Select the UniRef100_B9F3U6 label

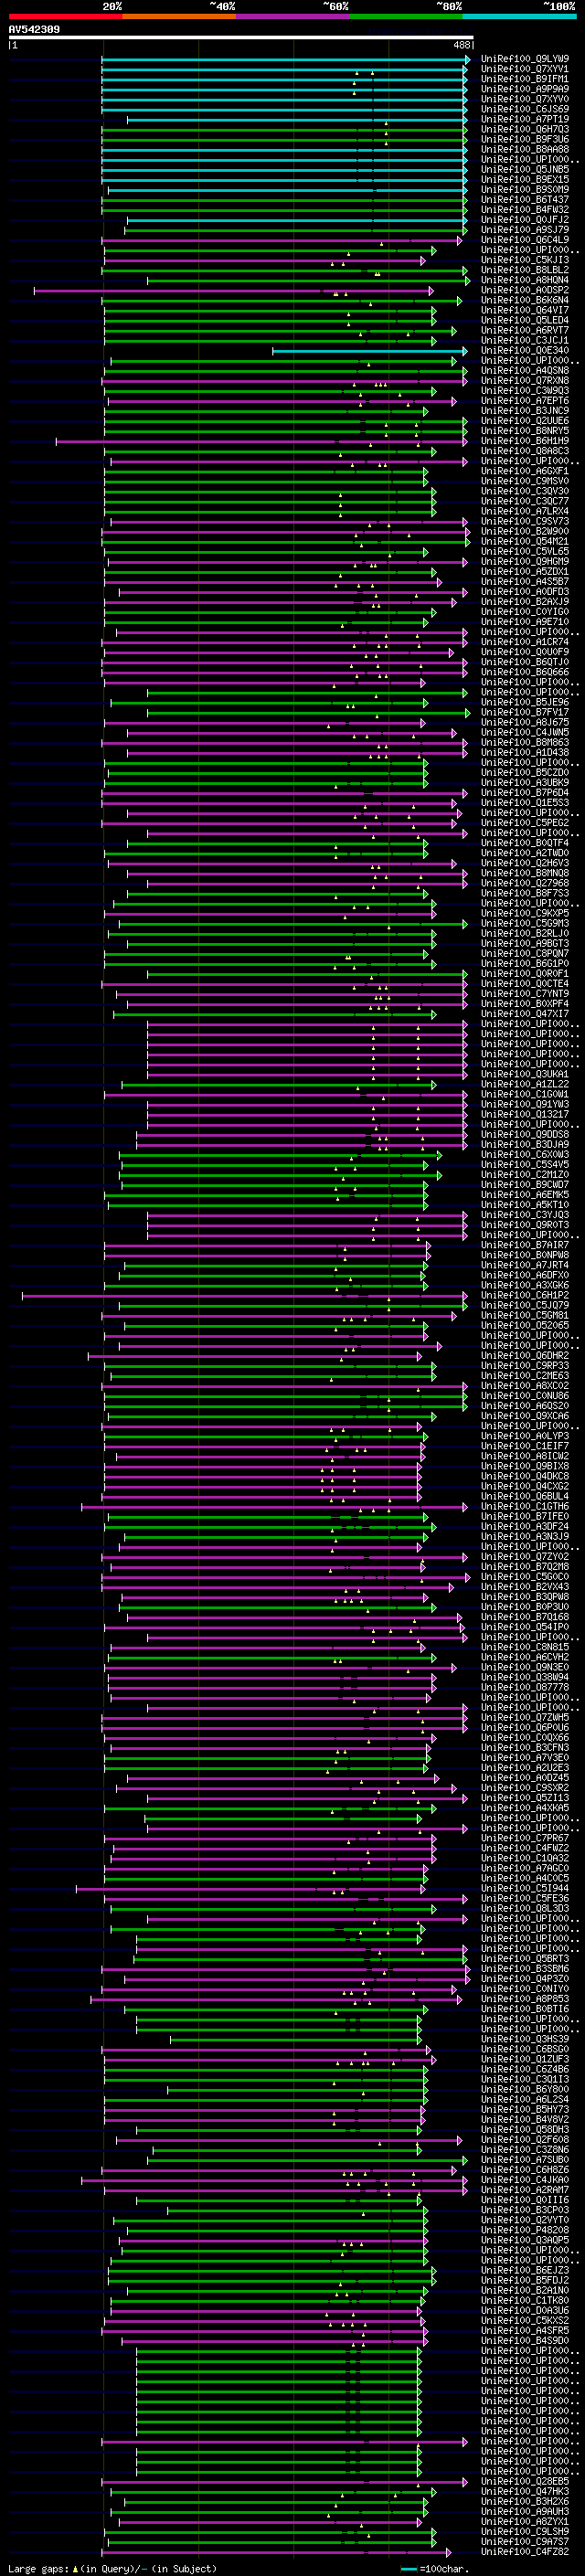525,139
